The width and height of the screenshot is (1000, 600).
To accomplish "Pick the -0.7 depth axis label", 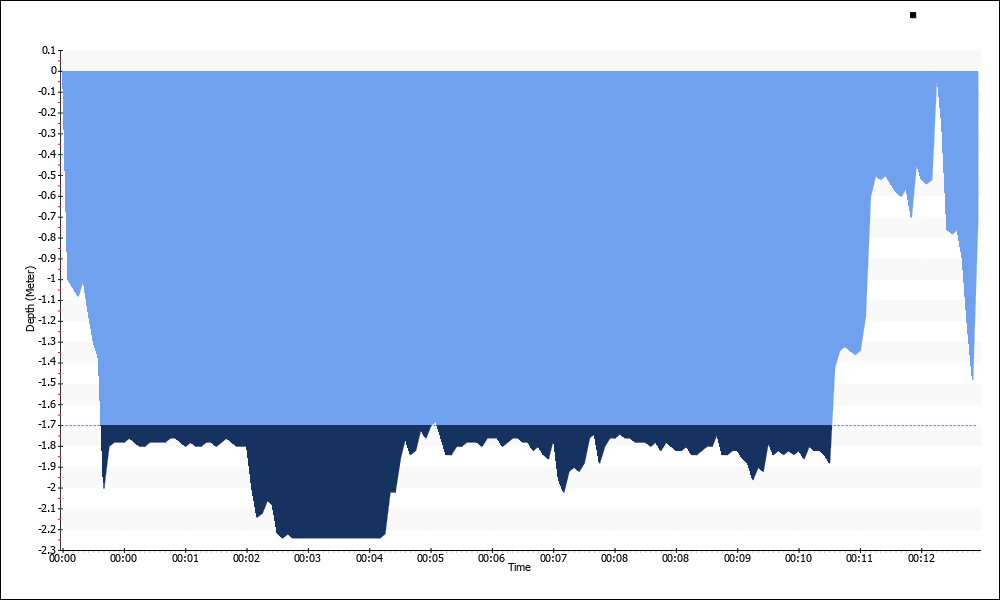I will click(47, 217).
